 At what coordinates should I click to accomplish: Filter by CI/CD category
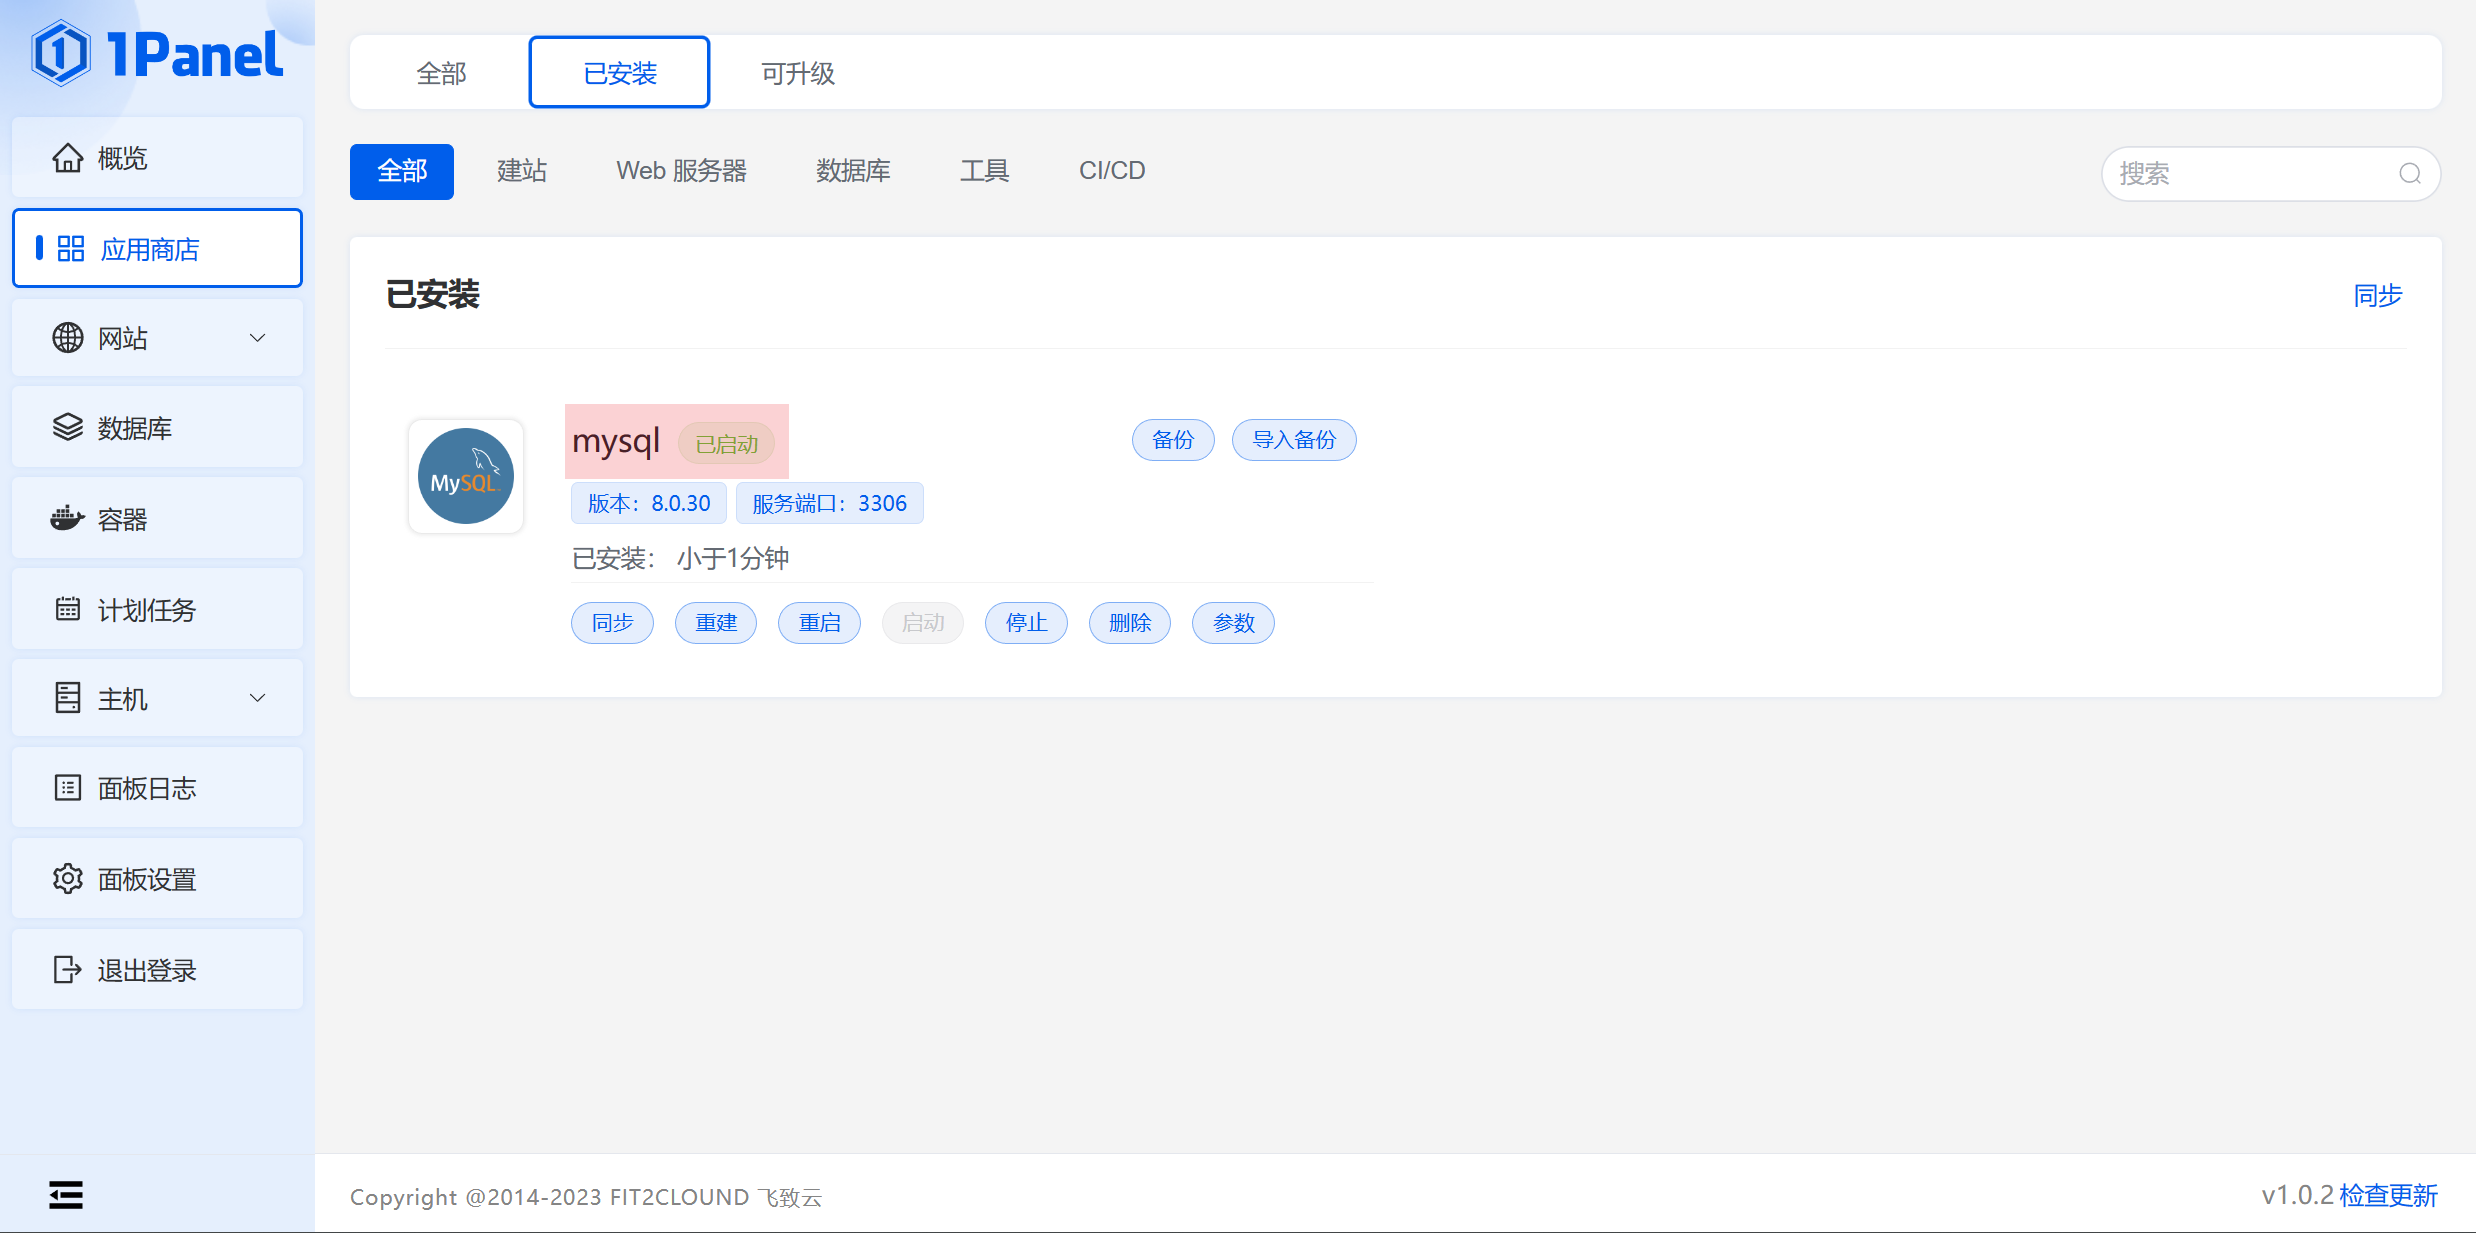tap(1112, 172)
